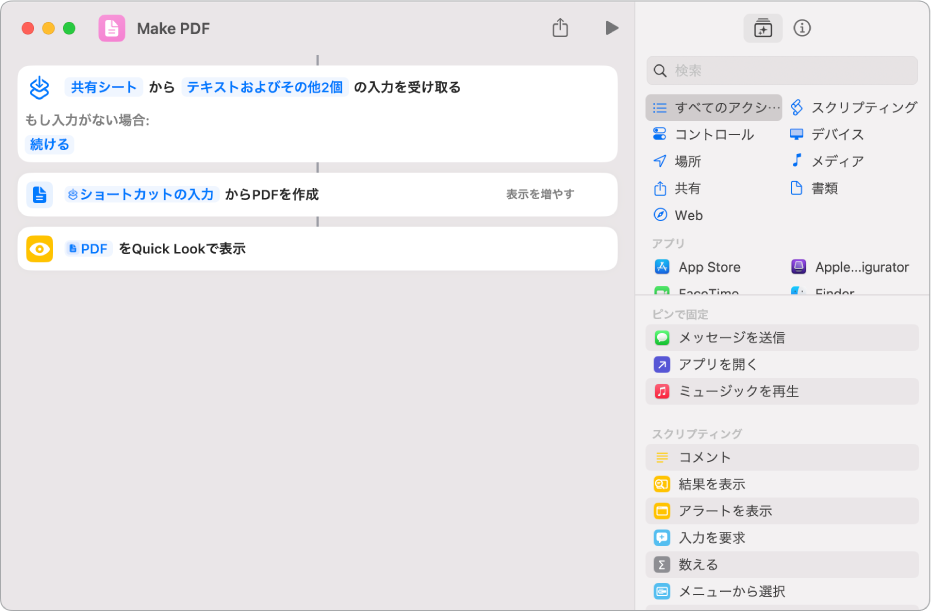The width and height of the screenshot is (931, 612).
Task: Select コントロール category
Action: point(704,134)
